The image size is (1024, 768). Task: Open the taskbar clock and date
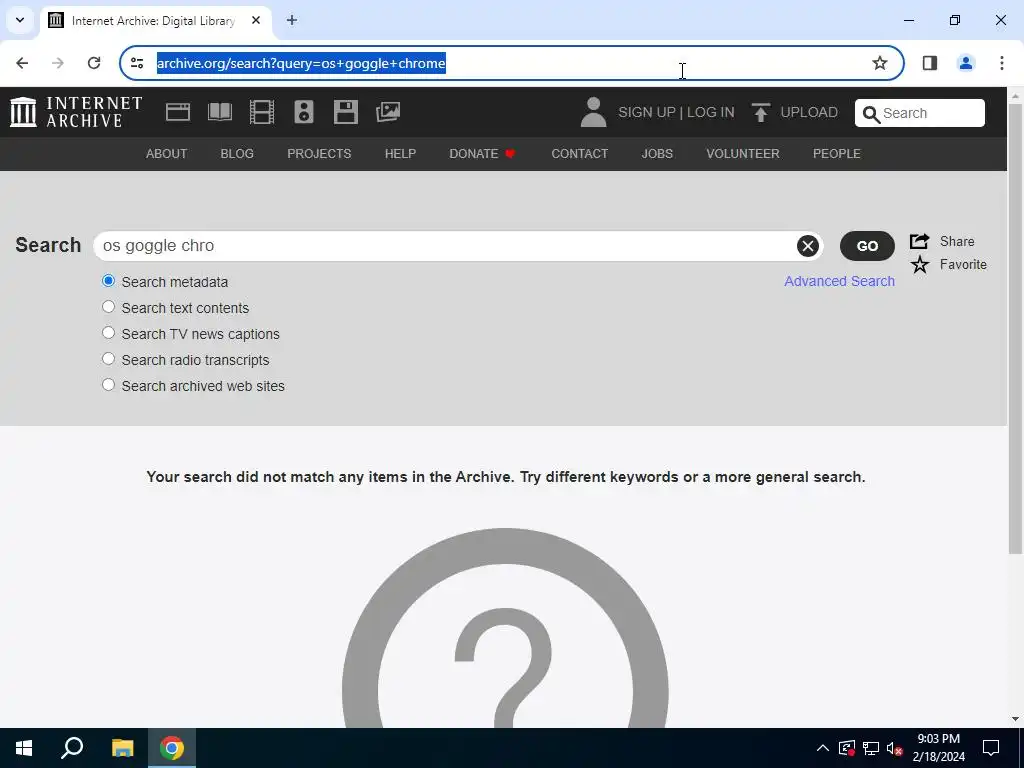point(938,748)
